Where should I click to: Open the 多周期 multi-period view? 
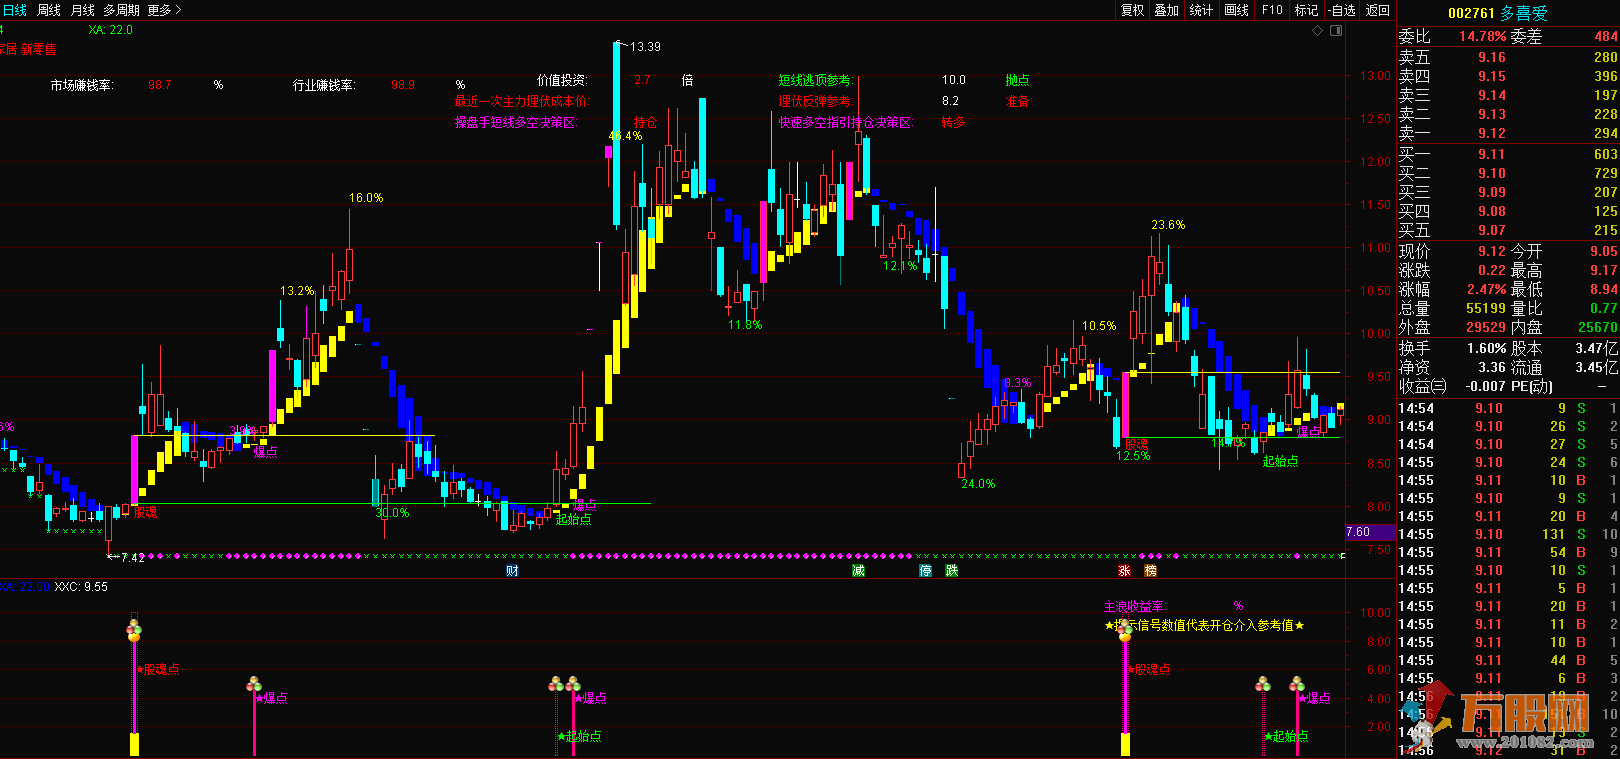point(122,10)
